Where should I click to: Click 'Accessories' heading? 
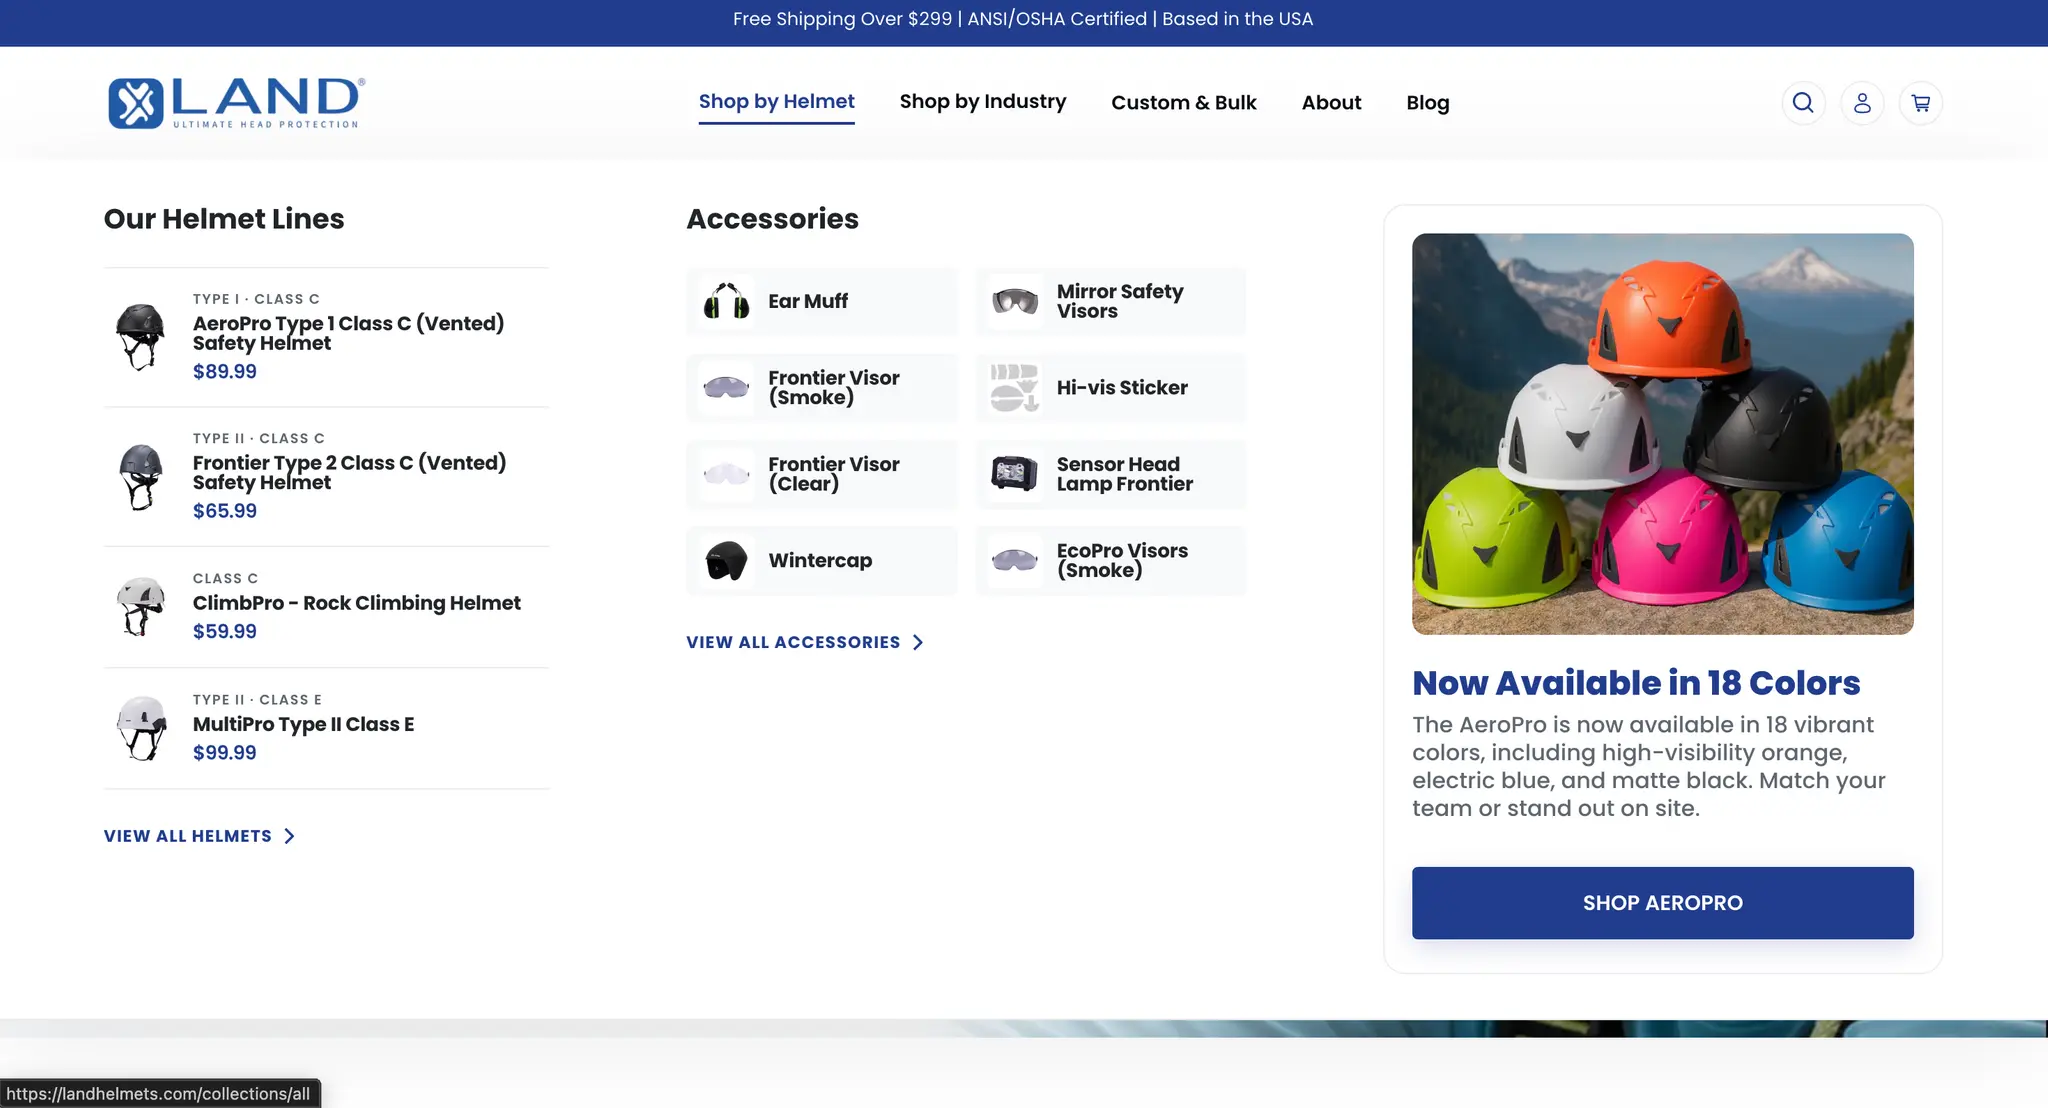pos(772,218)
